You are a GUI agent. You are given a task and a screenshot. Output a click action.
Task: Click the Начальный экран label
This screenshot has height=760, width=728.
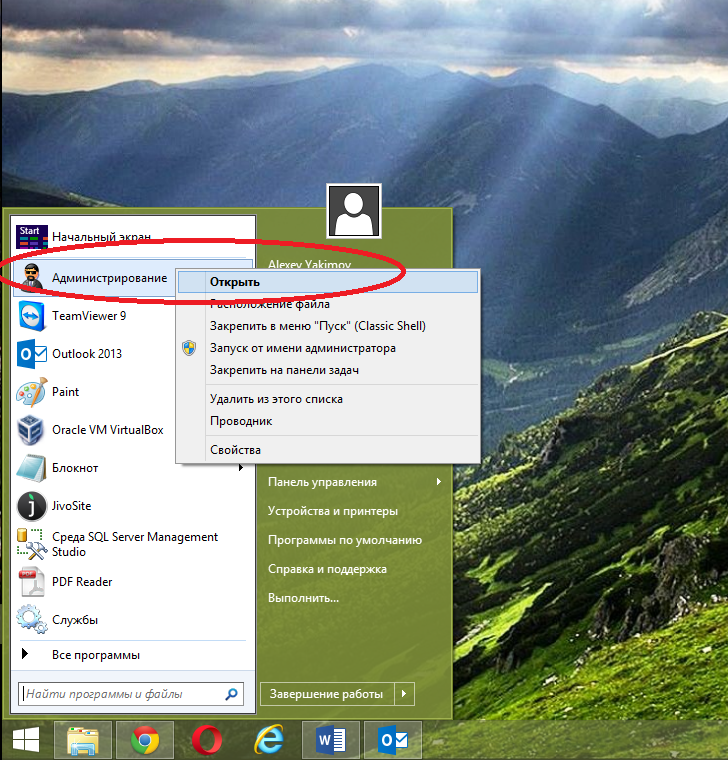[101, 237]
